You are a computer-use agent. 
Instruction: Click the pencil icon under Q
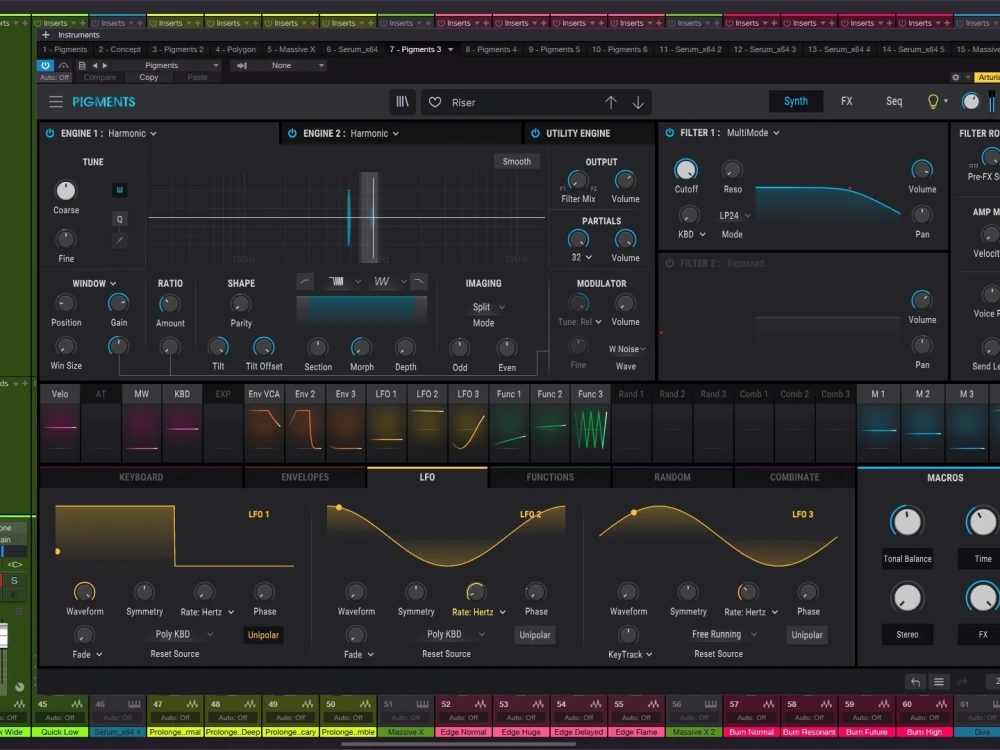[x=119, y=240]
